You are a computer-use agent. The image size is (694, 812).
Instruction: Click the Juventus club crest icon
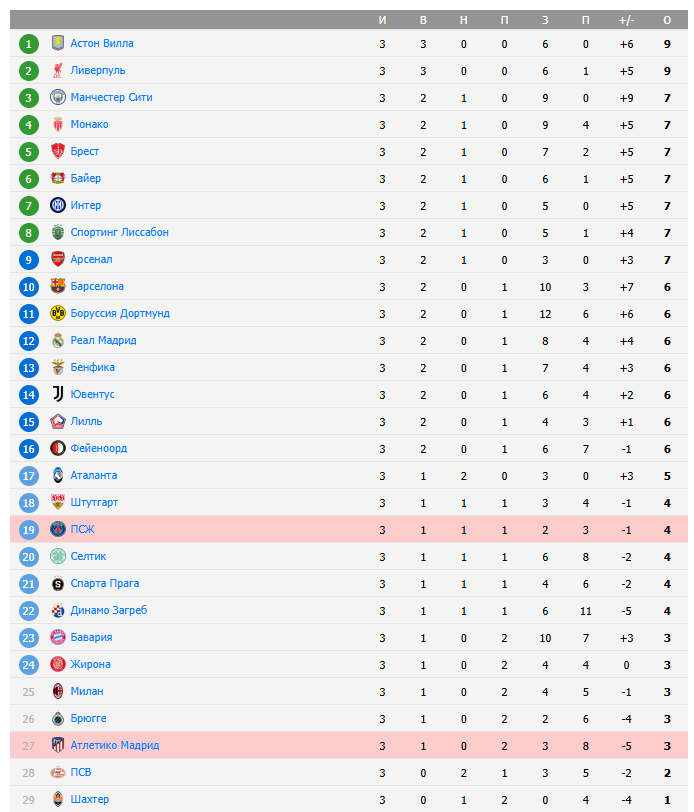(x=58, y=394)
